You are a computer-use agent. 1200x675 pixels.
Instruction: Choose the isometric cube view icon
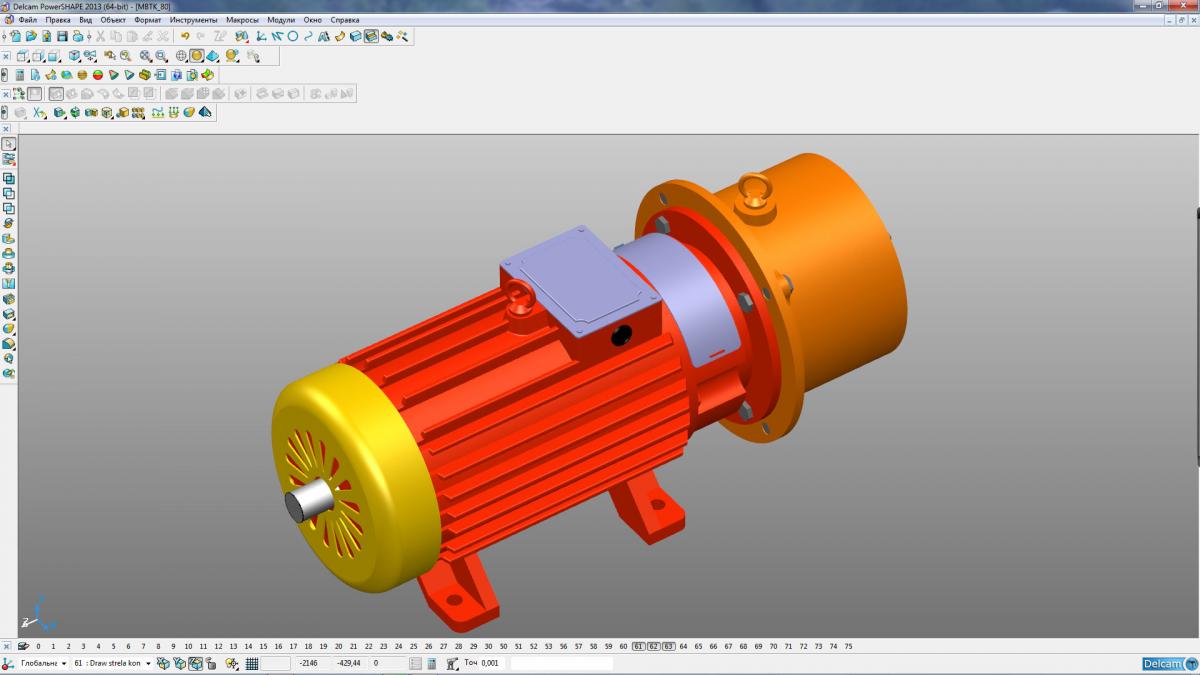coord(74,56)
